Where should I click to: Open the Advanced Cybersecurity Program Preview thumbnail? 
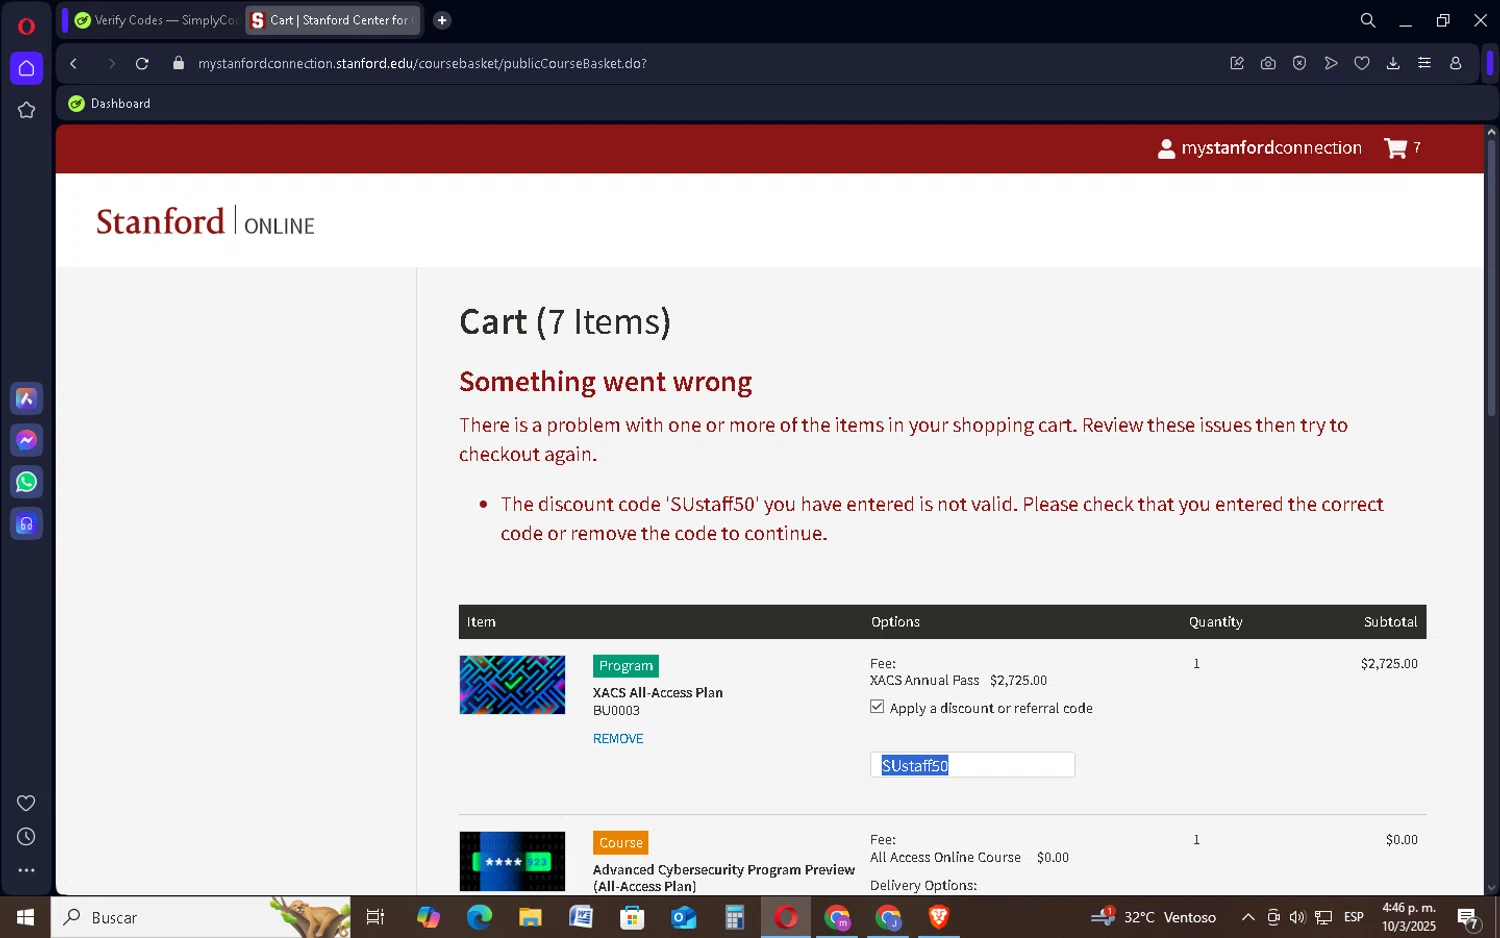point(512,861)
